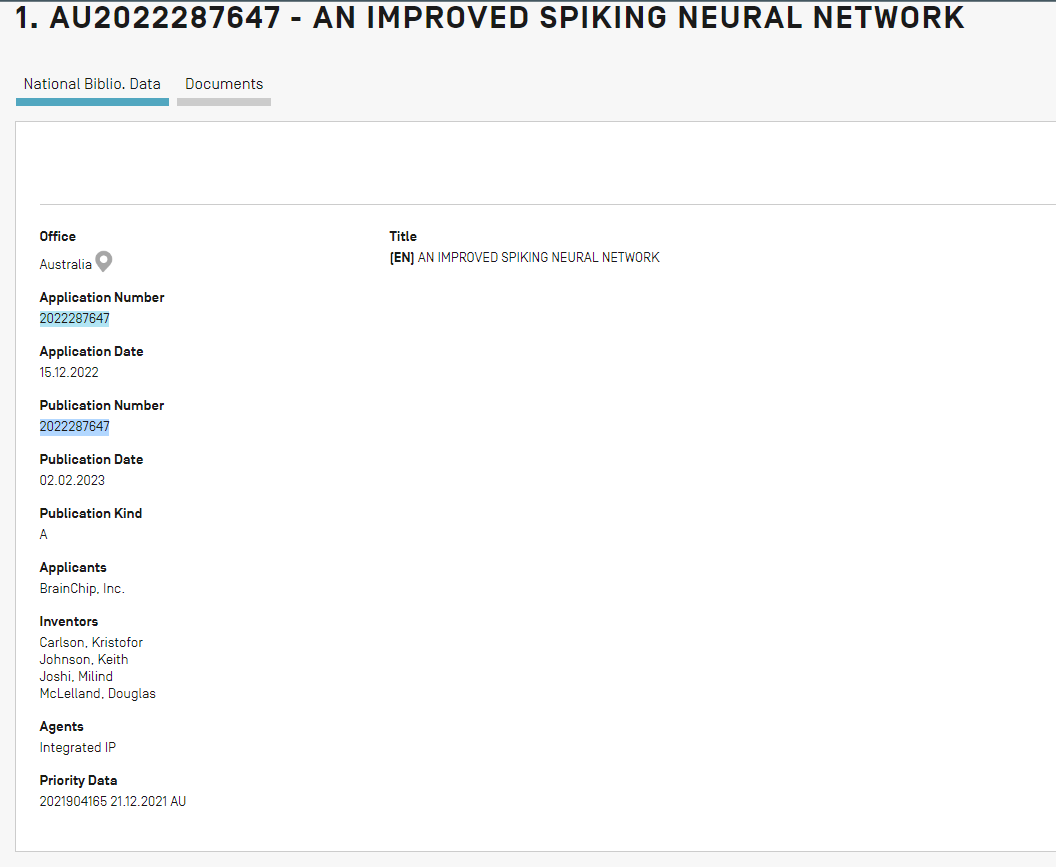Image resolution: width=1056 pixels, height=867 pixels.
Task: Click the Publication Kind value A
Action: [44, 535]
